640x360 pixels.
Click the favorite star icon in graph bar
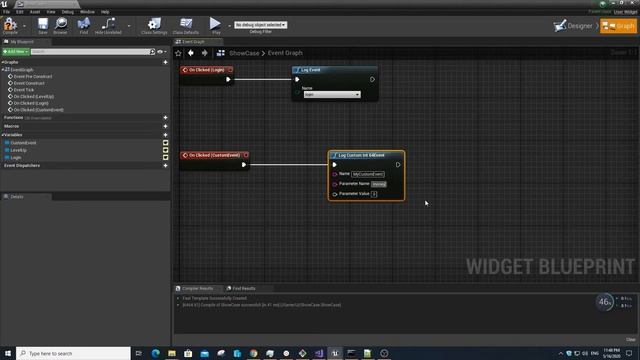(178, 53)
